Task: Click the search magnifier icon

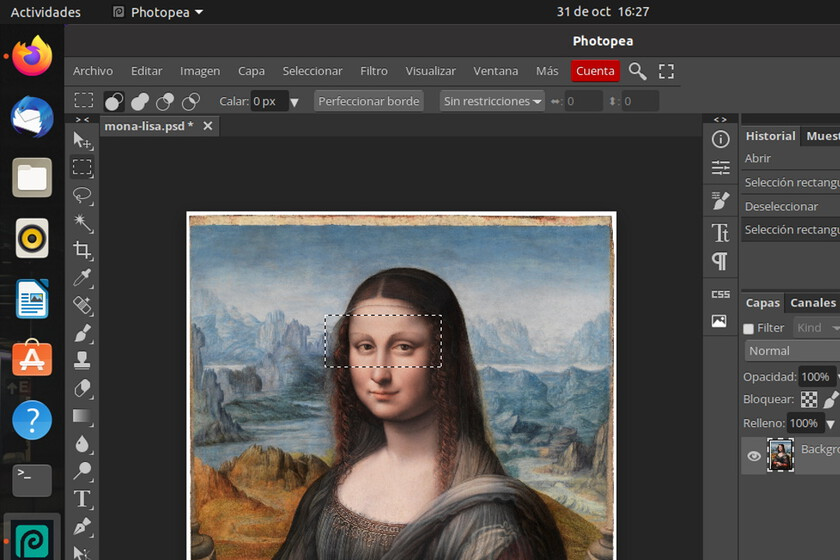Action: tap(637, 71)
